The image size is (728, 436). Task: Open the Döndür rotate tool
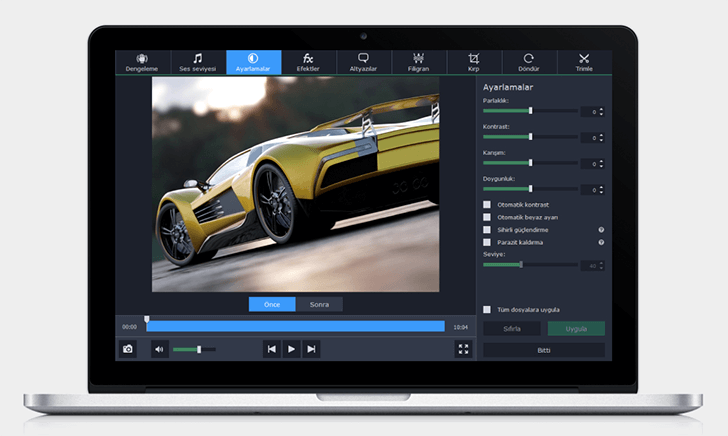pos(529,62)
